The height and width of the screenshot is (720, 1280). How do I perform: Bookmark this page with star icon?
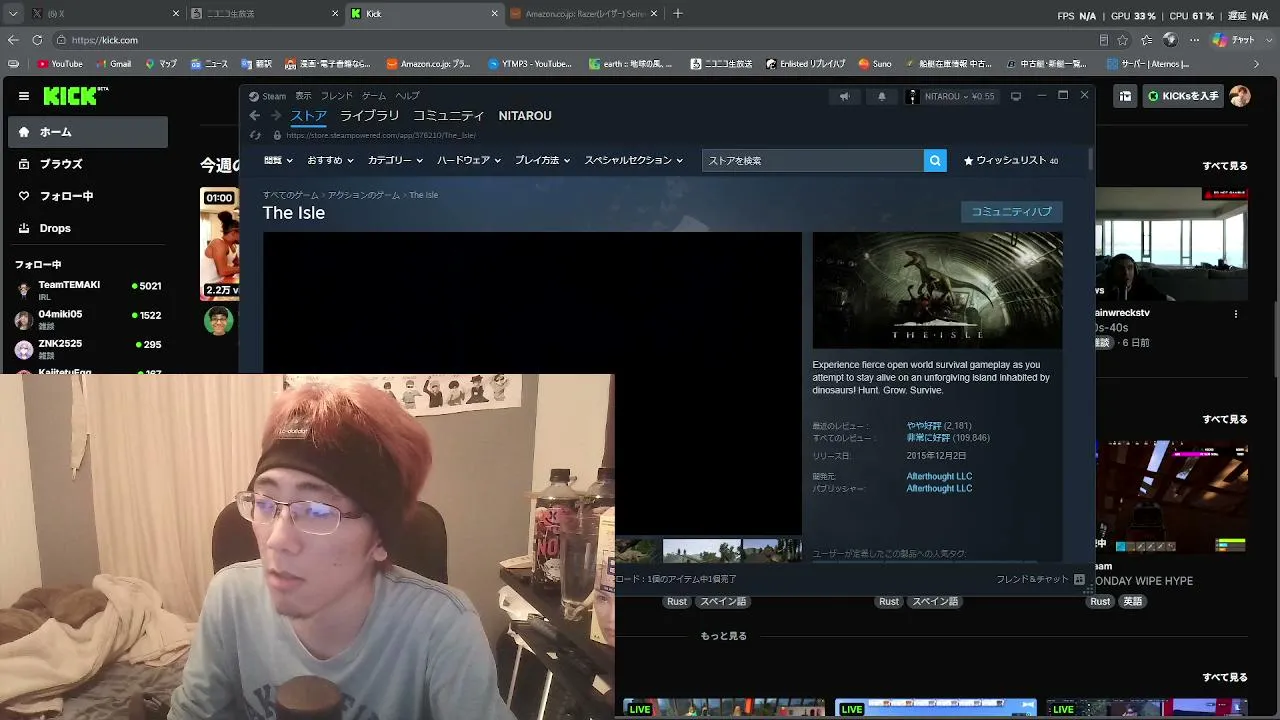tap(1123, 40)
